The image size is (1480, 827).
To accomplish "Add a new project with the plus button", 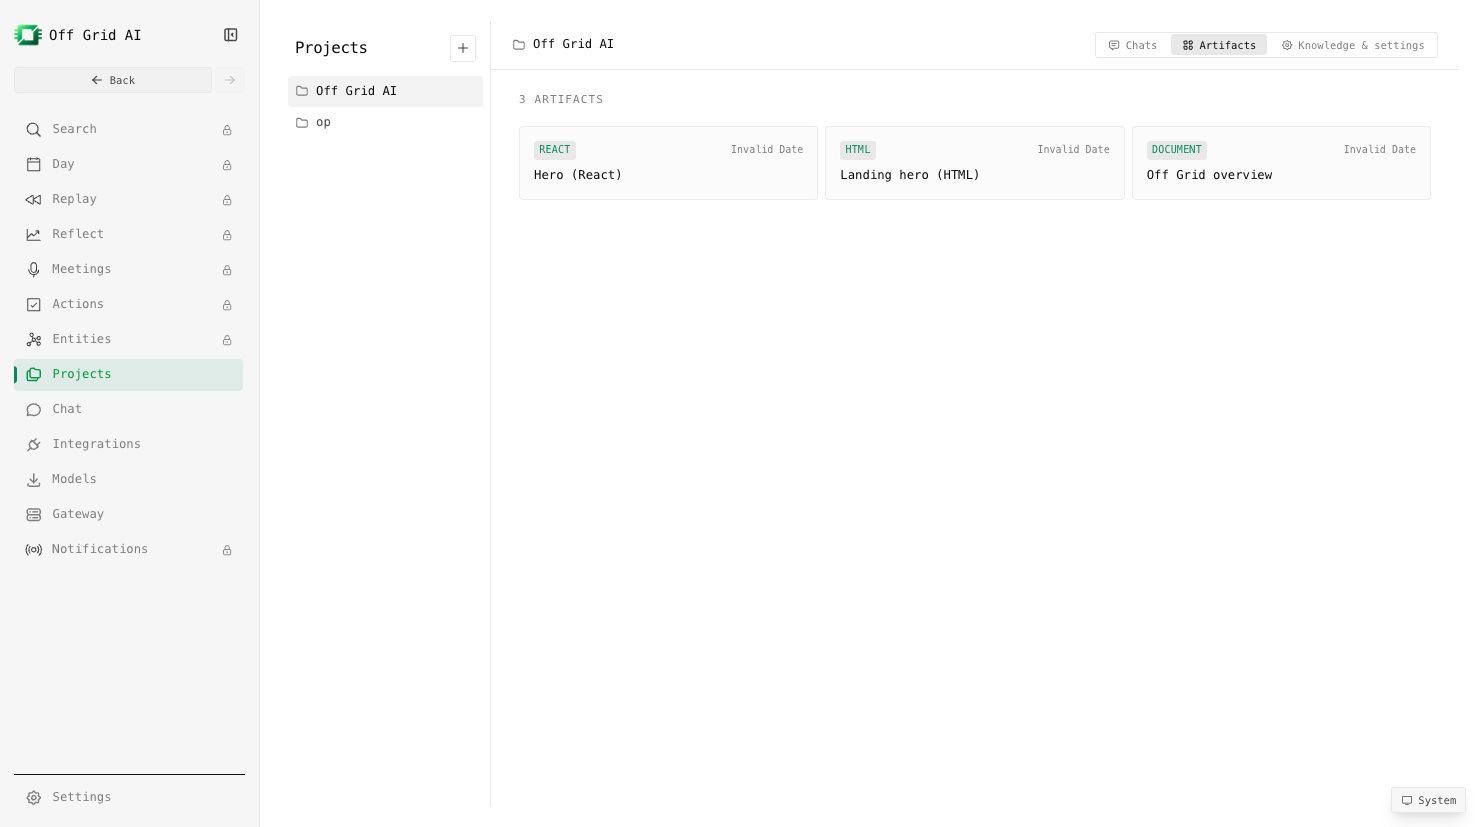I will 463,48.
